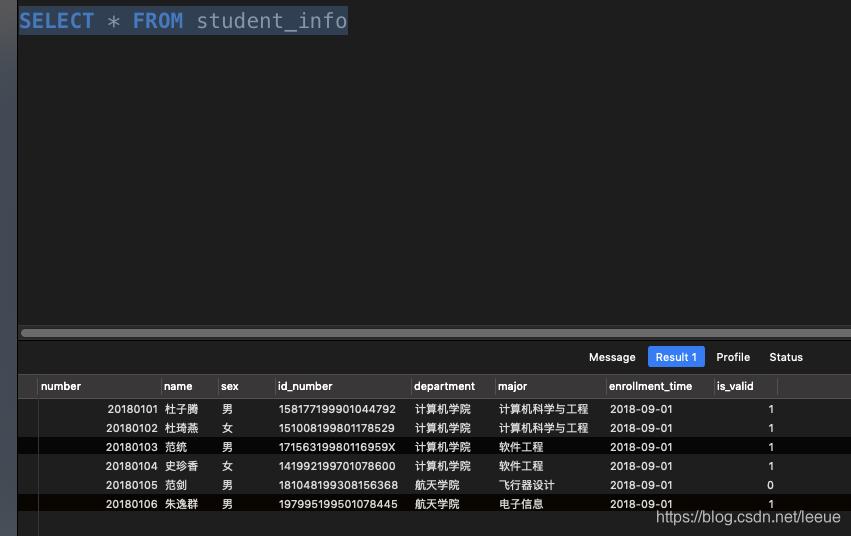Image resolution: width=851 pixels, height=536 pixels.
Task: Click major cell 电子信息
Action: [521, 504]
